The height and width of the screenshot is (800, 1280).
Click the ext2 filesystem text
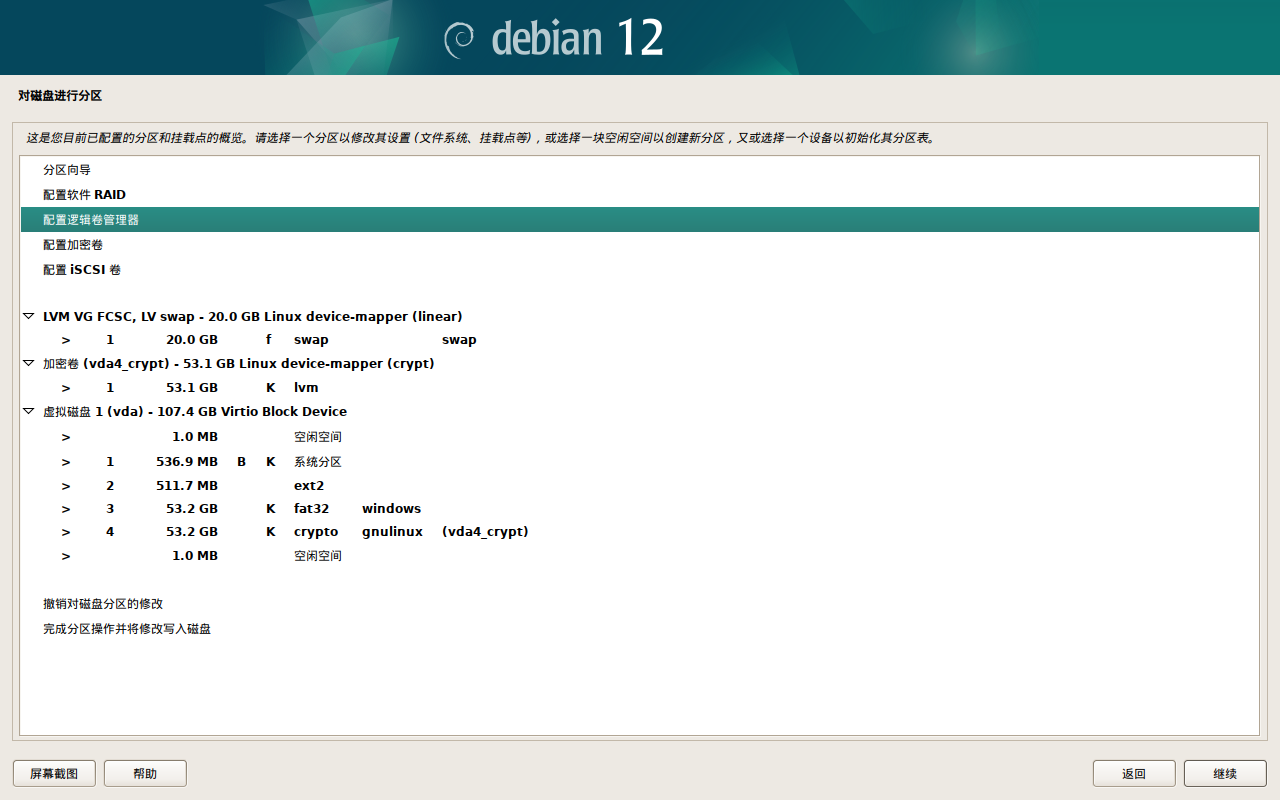coord(309,486)
